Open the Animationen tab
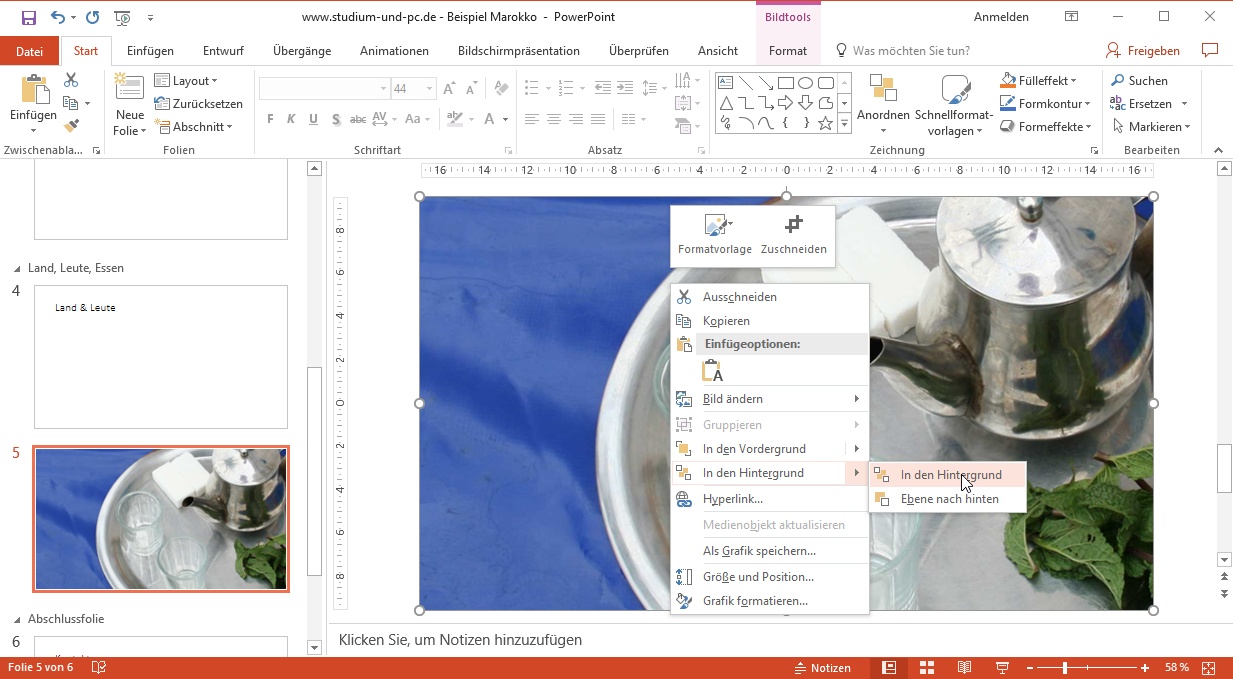1233x679 pixels. coord(394,51)
